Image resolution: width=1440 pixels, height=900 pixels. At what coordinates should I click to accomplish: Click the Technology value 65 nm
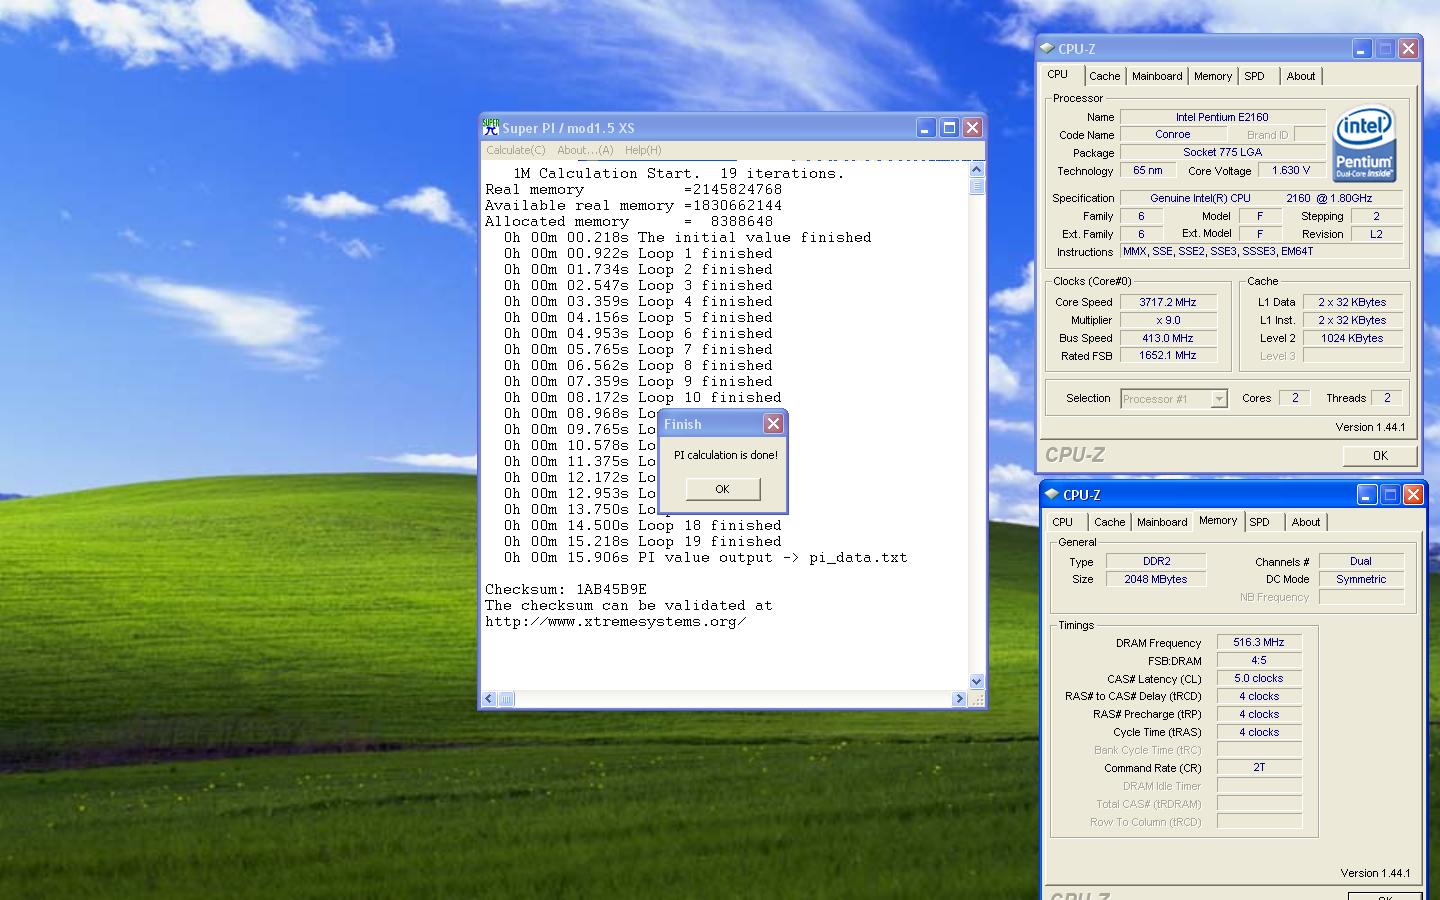[1148, 170]
